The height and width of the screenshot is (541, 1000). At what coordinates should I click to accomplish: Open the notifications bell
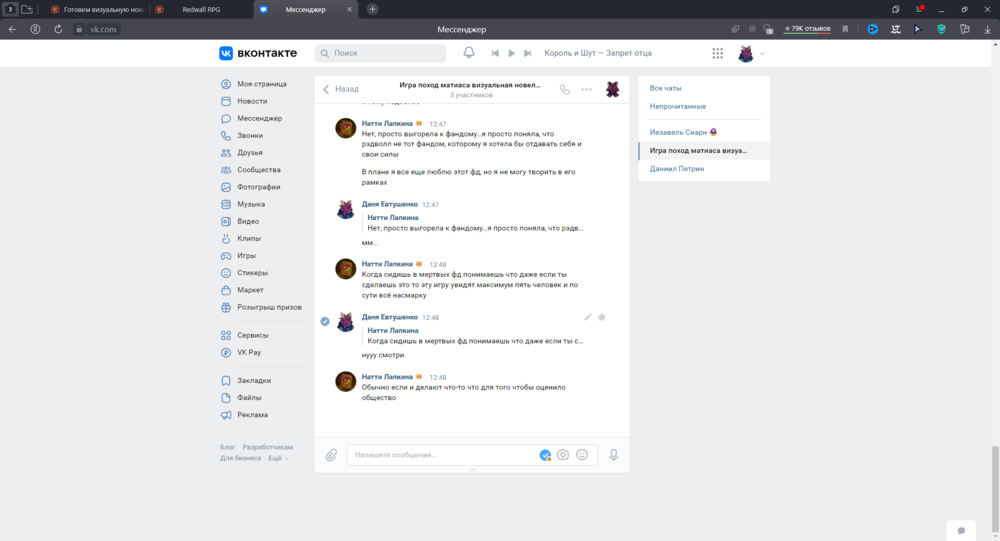click(469, 53)
